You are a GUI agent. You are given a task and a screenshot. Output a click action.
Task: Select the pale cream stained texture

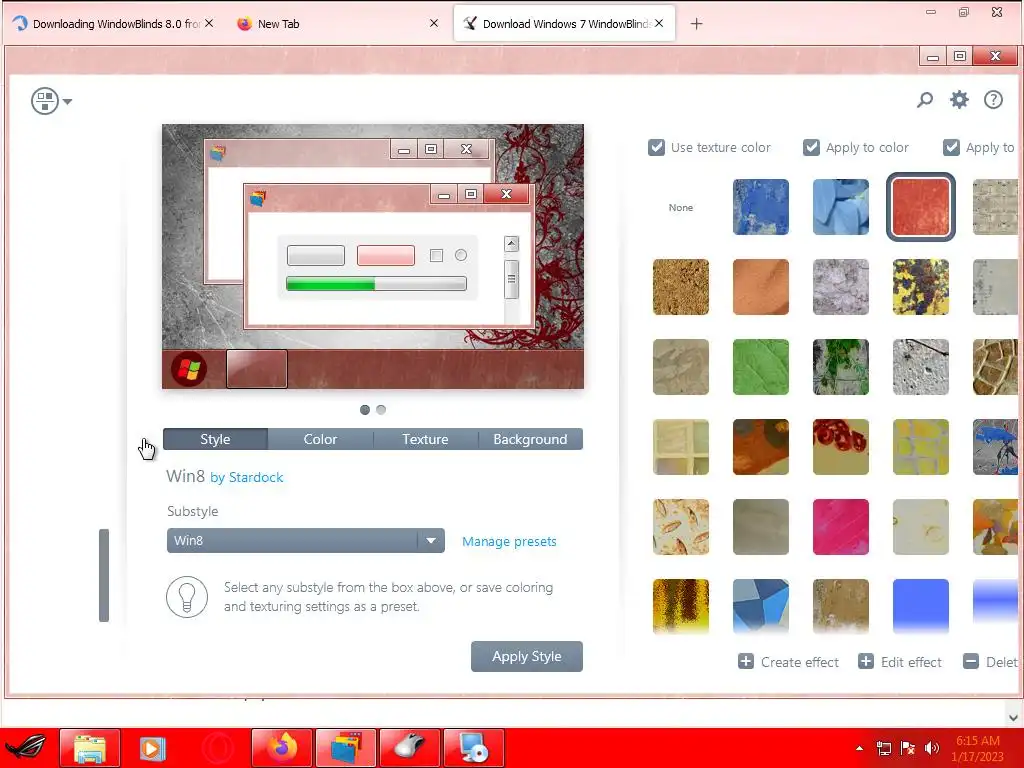(x=921, y=527)
